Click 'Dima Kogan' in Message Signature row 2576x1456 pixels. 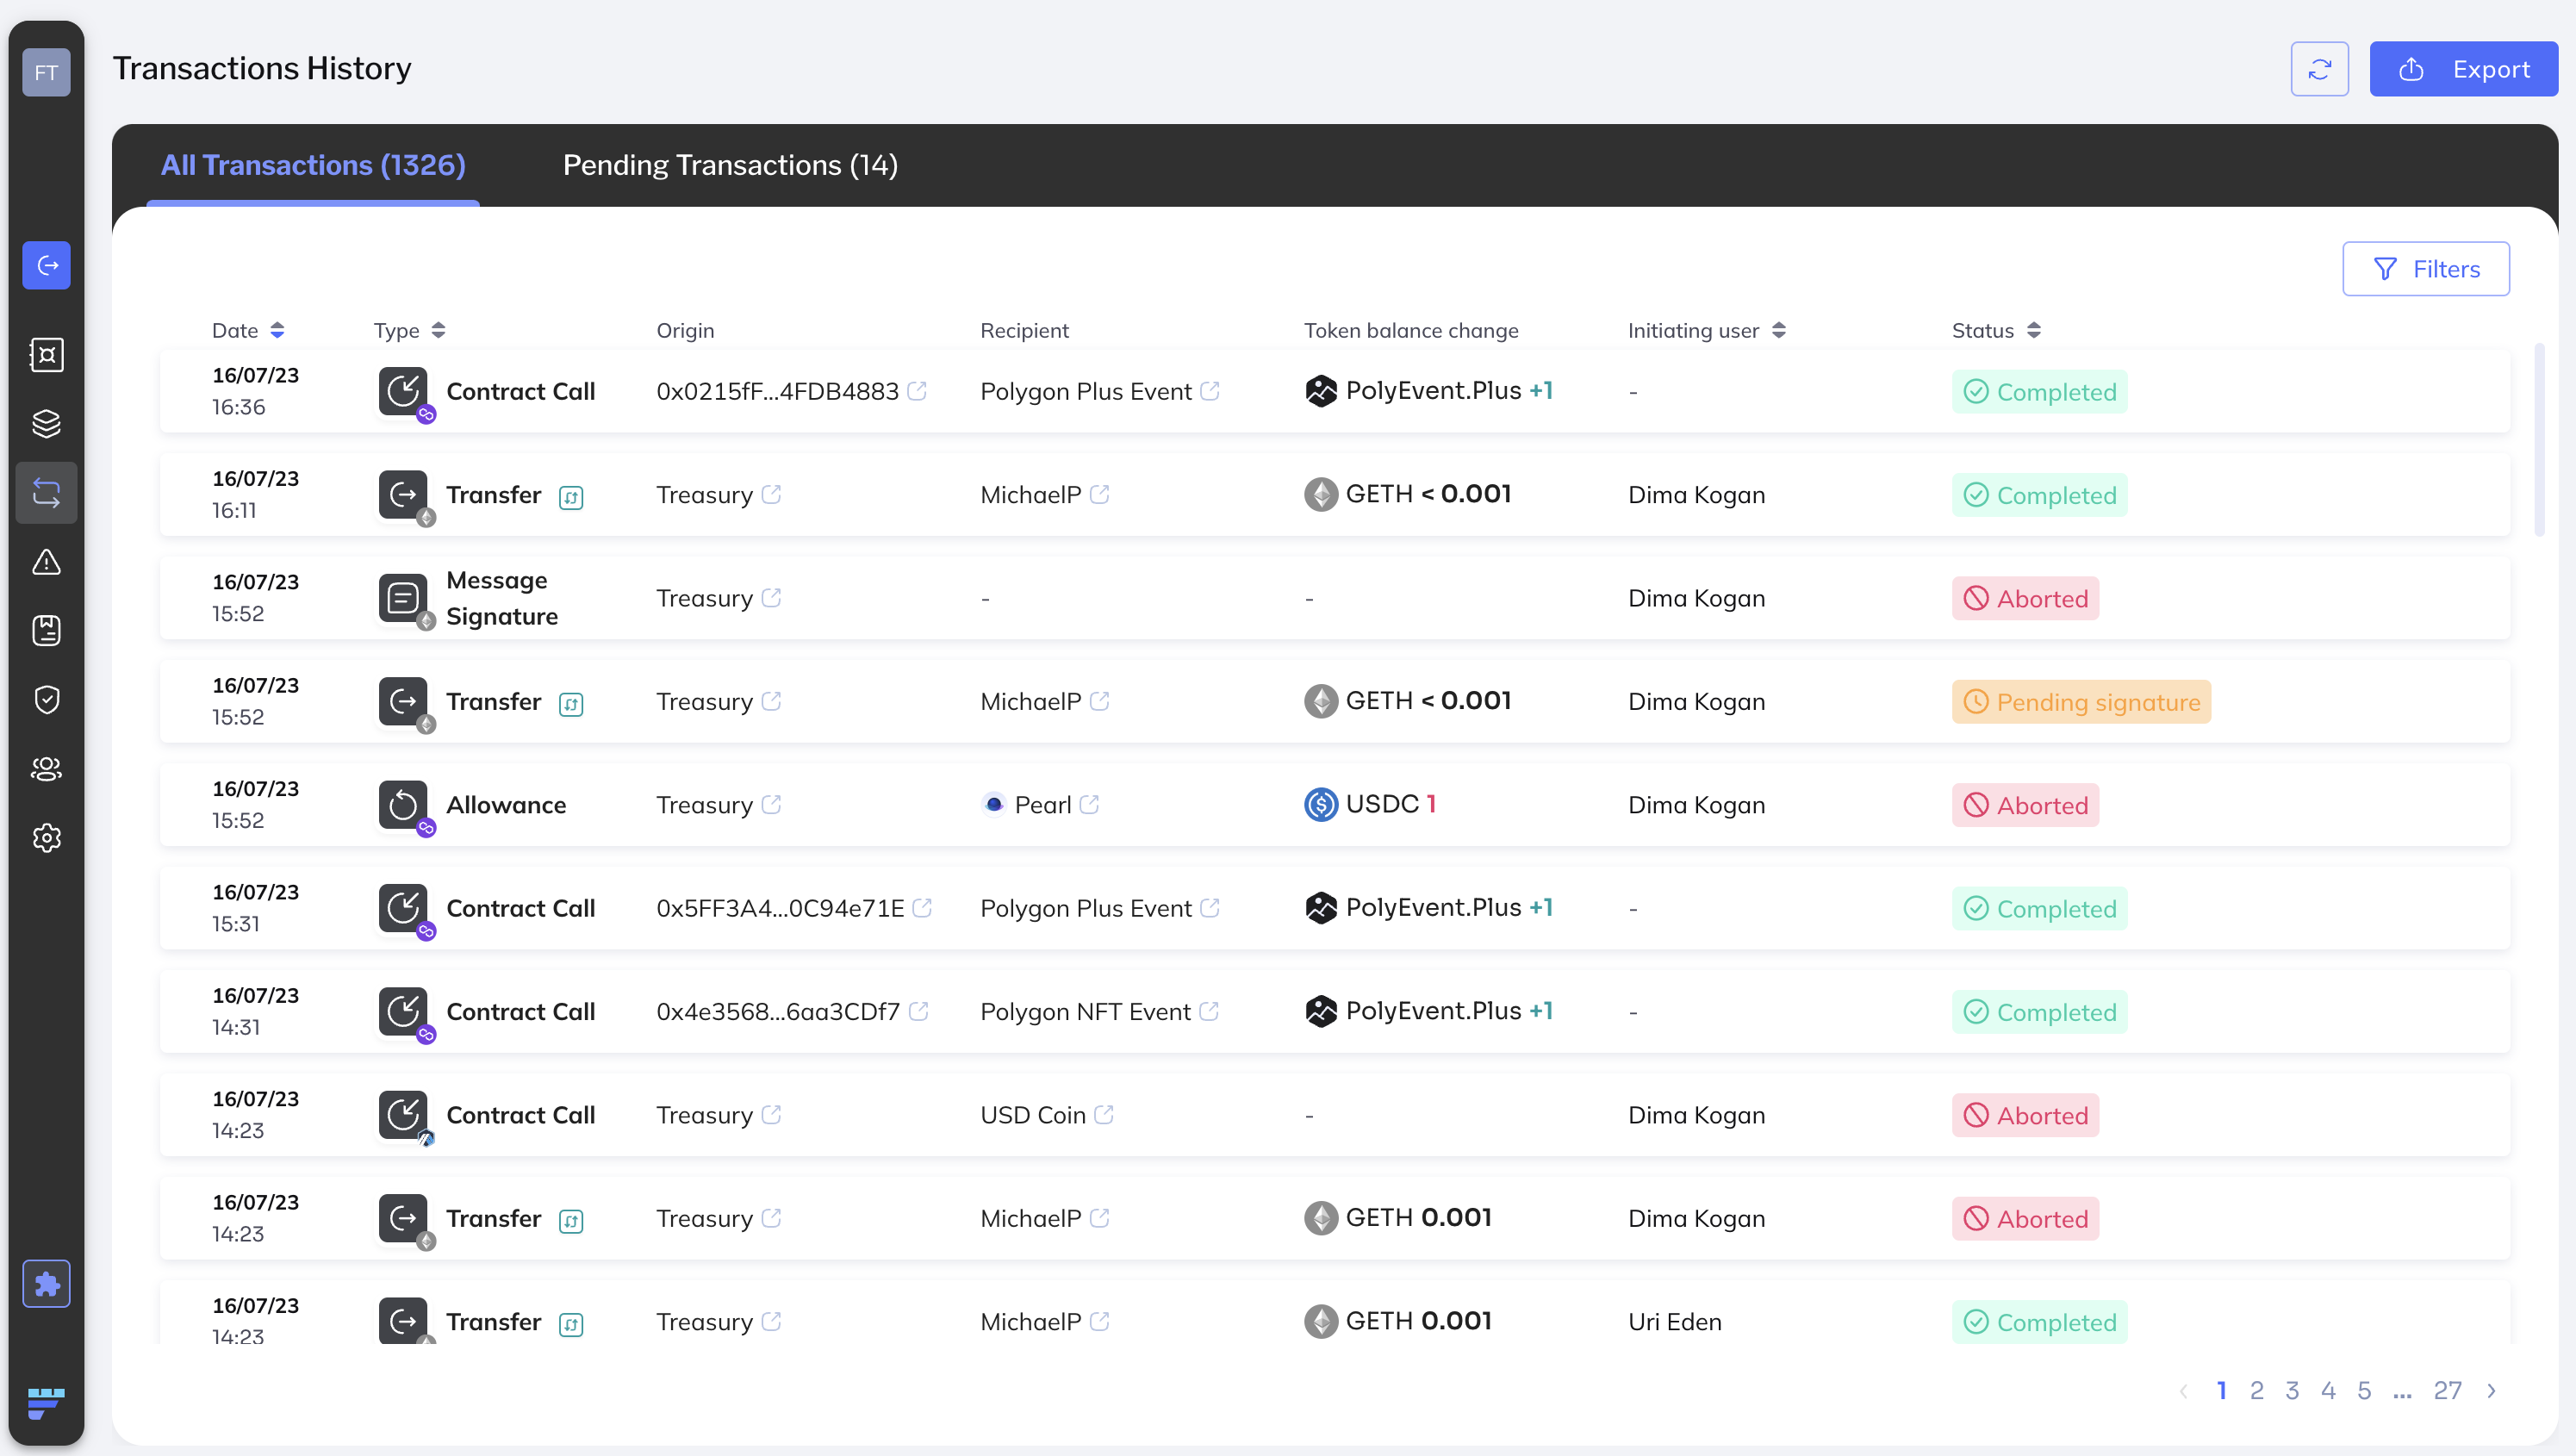pos(1697,598)
